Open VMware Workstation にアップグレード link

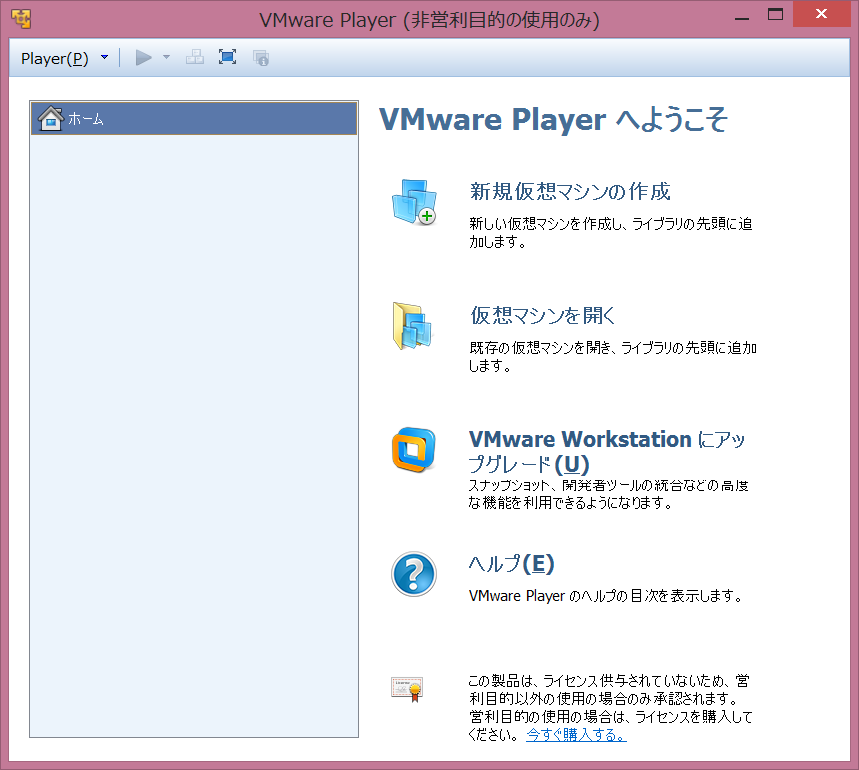[x=606, y=451]
